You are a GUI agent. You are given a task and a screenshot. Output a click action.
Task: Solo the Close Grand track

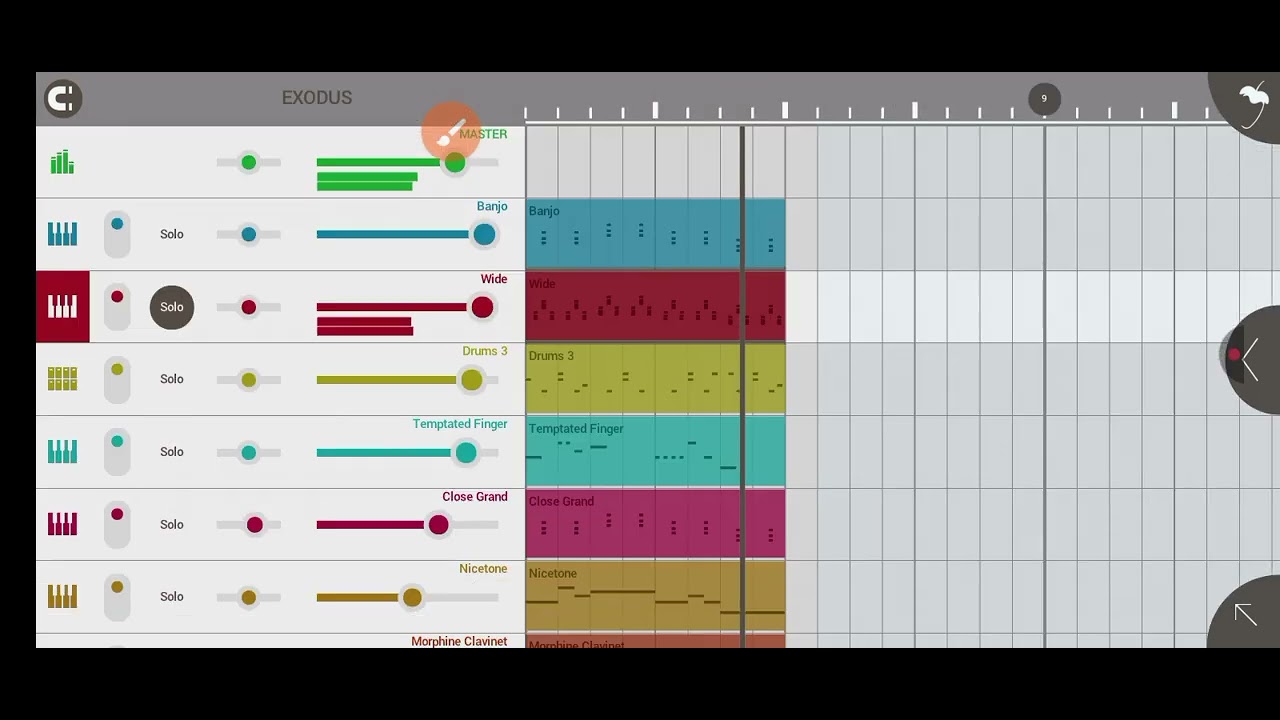[x=172, y=524]
